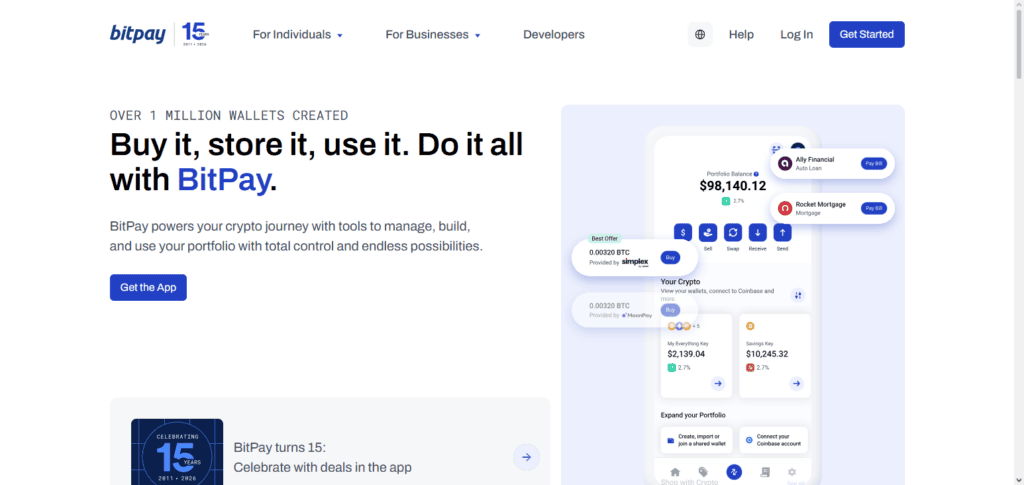Viewport: 1024px width, 485px height.
Task: Tap the Sell icon in the app mockup
Action: 708,232
